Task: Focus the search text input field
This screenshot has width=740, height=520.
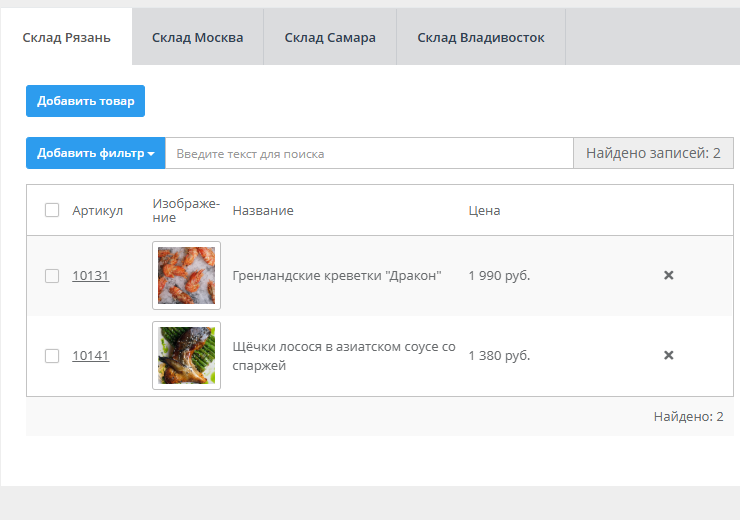Action: pyautogui.click(x=368, y=153)
